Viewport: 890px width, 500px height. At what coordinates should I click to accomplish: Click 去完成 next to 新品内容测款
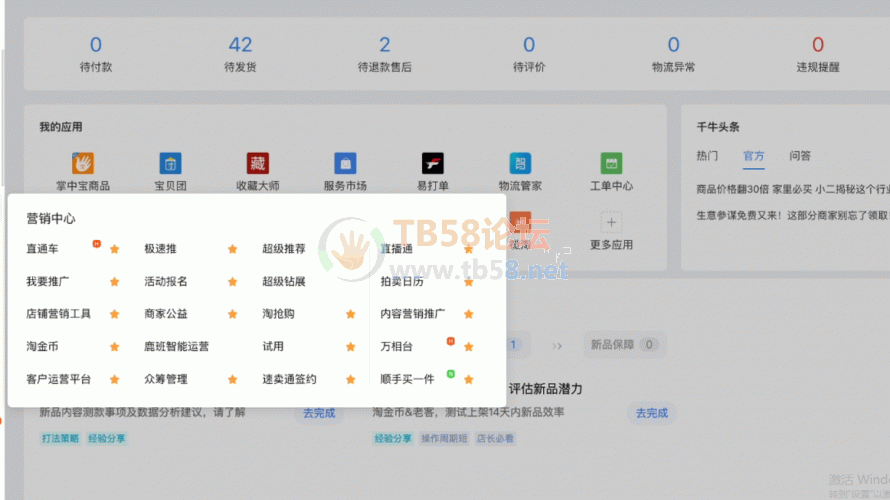tap(319, 413)
